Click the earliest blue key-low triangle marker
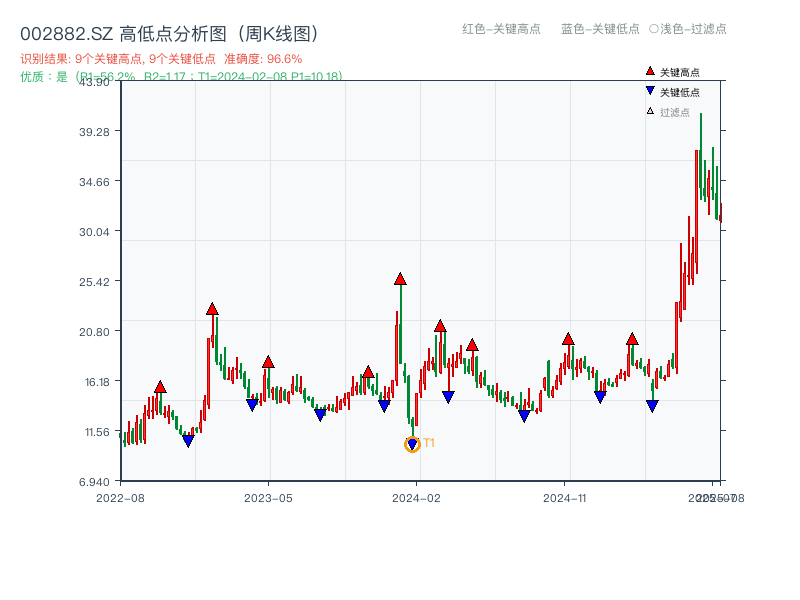 pos(188,441)
